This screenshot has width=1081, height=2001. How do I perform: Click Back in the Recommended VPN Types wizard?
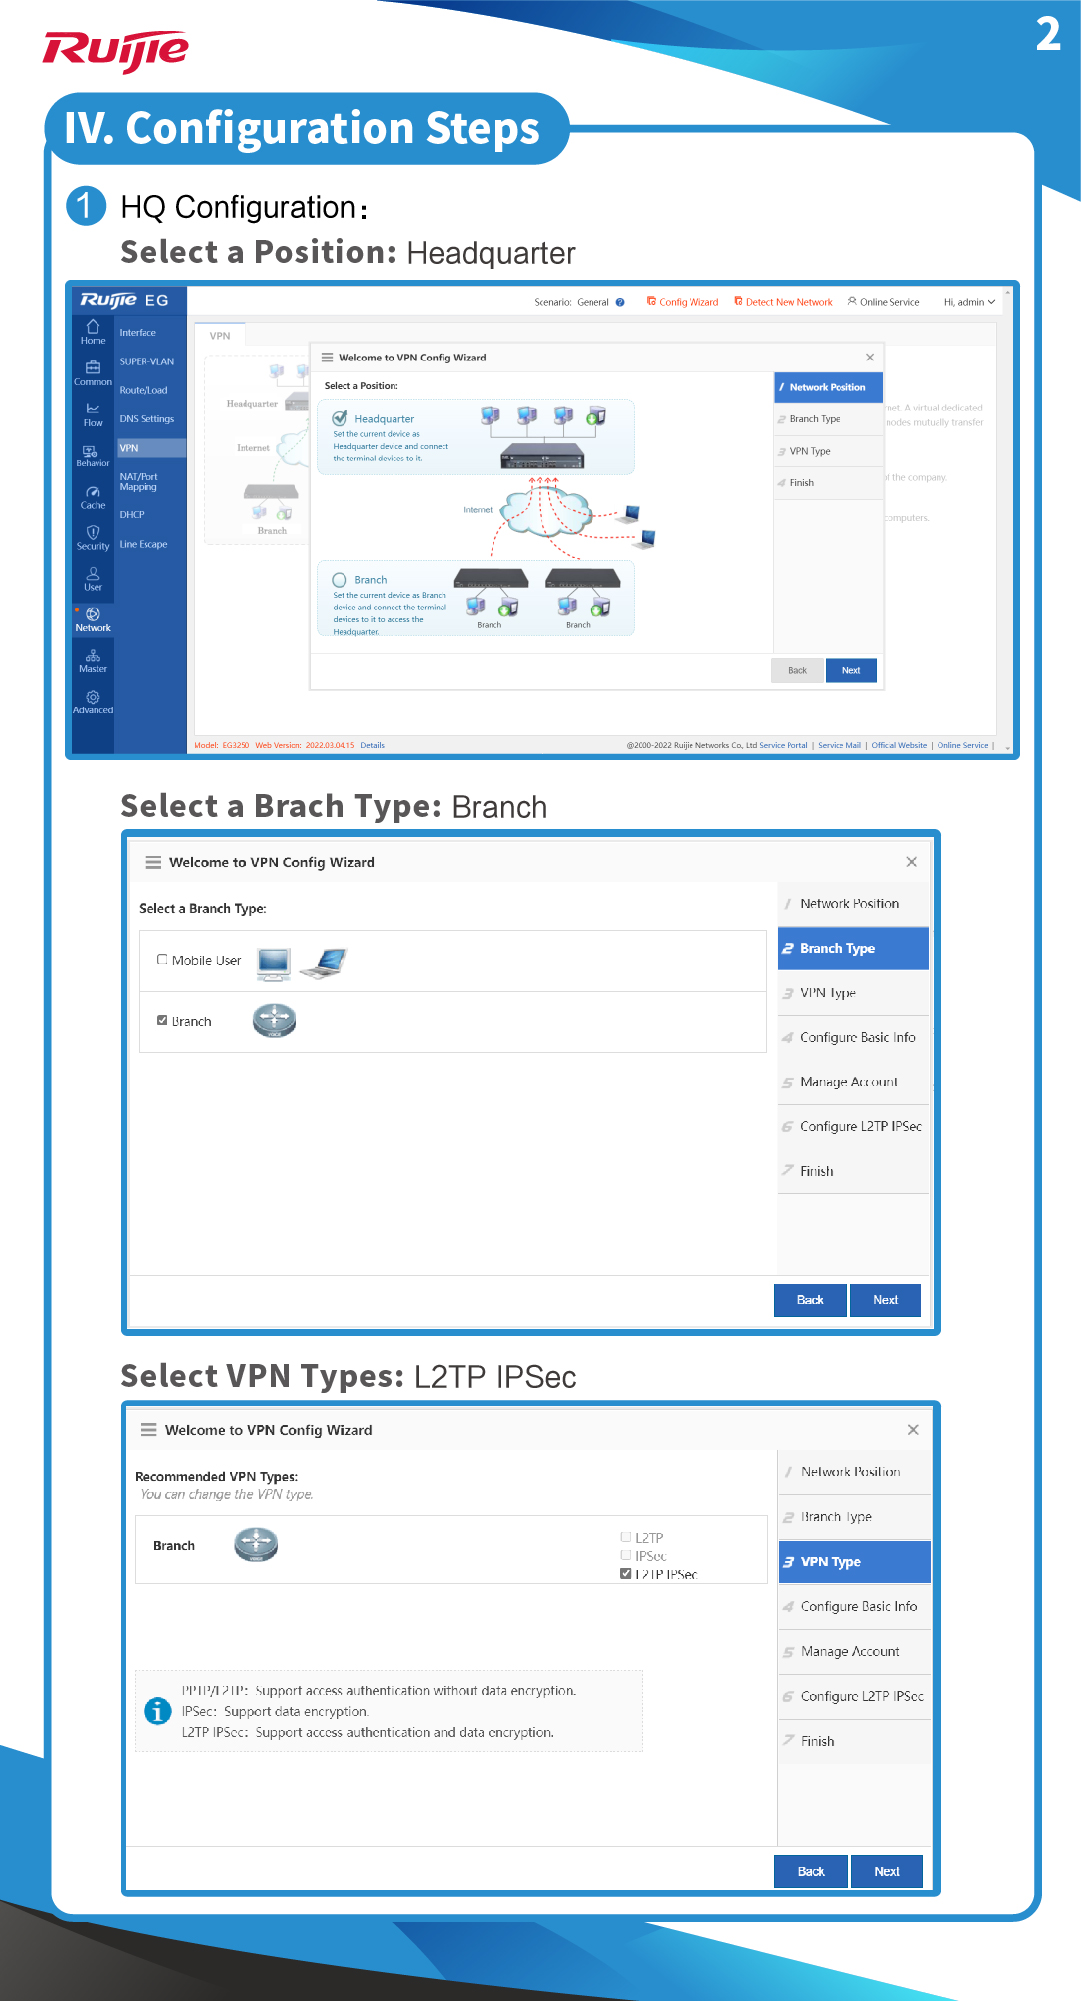pyautogui.click(x=811, y=1872)
